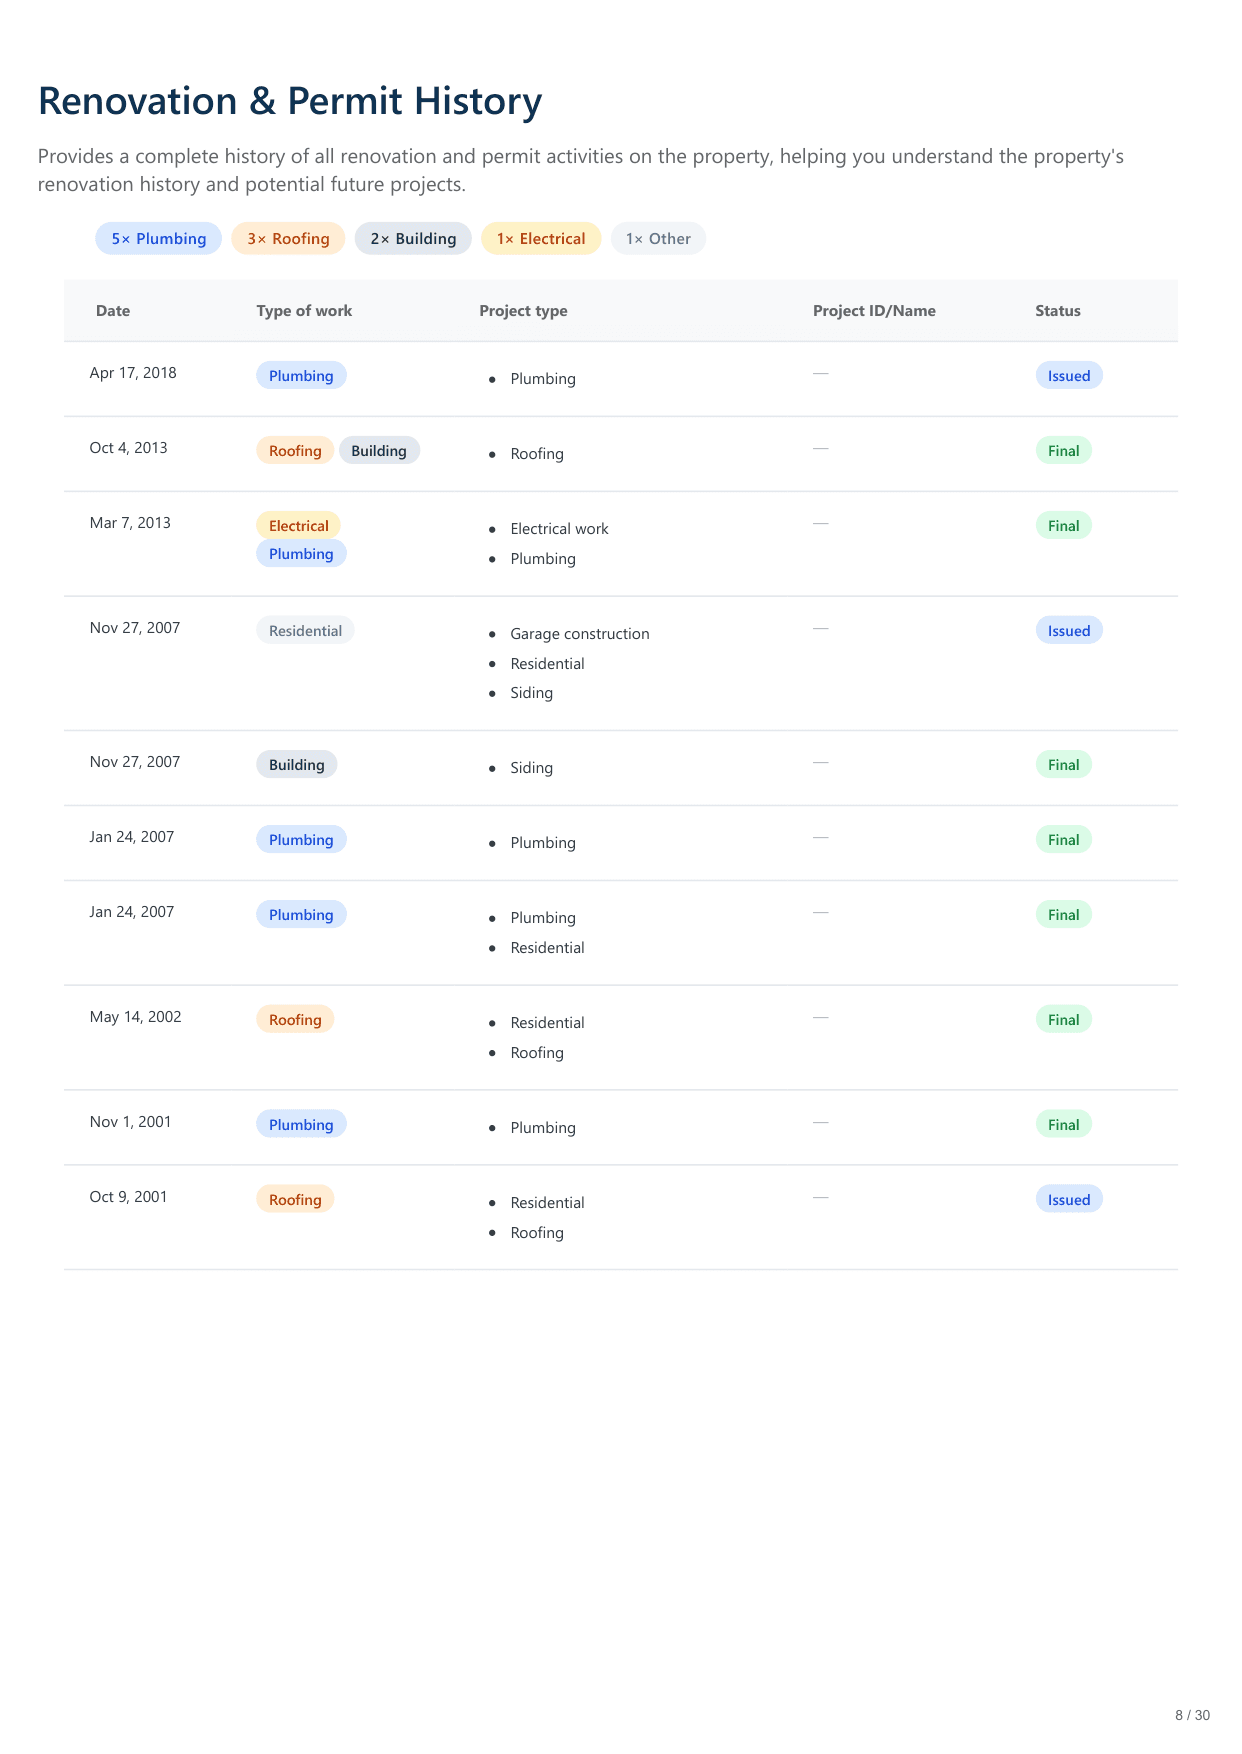Click the Plumbing tag in Nov 1, 2001 row
The width and height of the screenshot is (1242, 1754).
pyautogui.click(x=301, y=1125)
